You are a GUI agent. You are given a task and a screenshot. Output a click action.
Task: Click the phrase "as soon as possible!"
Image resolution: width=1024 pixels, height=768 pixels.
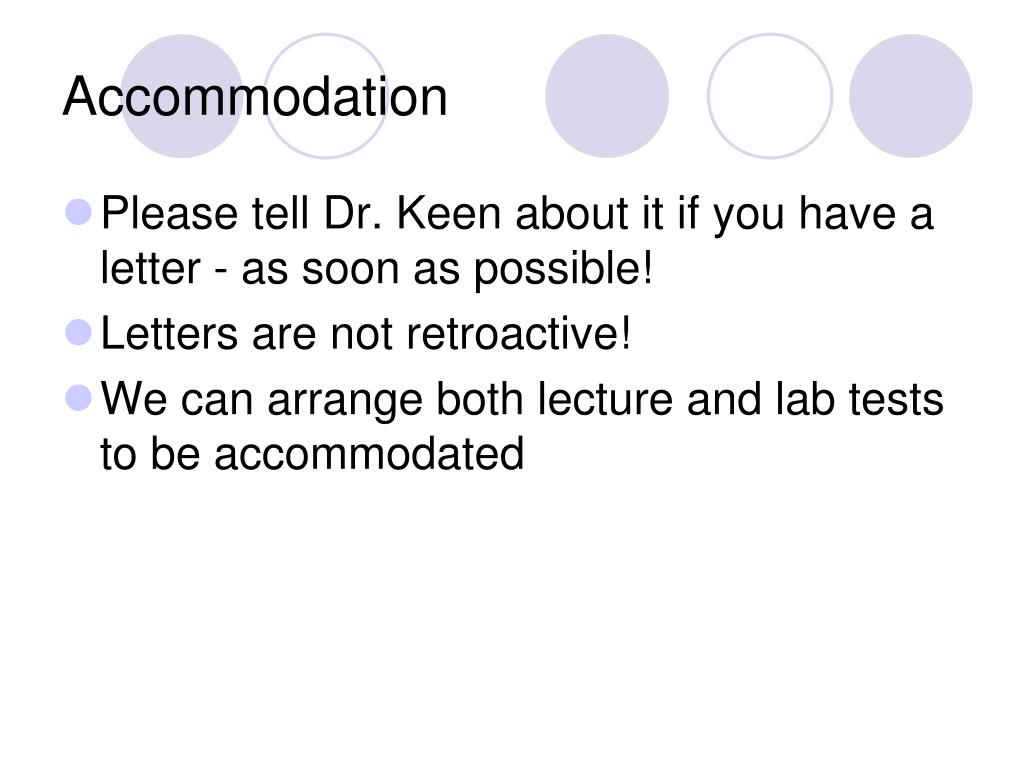(447, 268)
